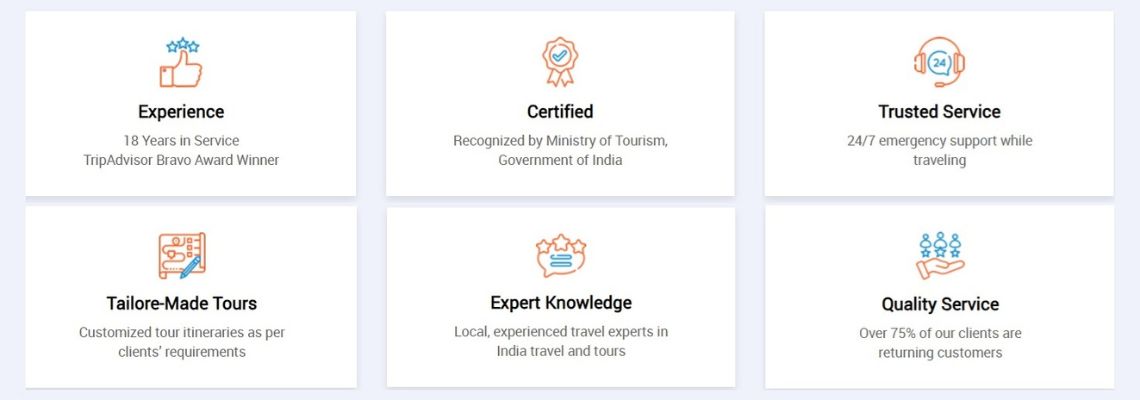Click the hand holding people icon
This screenshot has width=1140, height=400.
point(939,256)
